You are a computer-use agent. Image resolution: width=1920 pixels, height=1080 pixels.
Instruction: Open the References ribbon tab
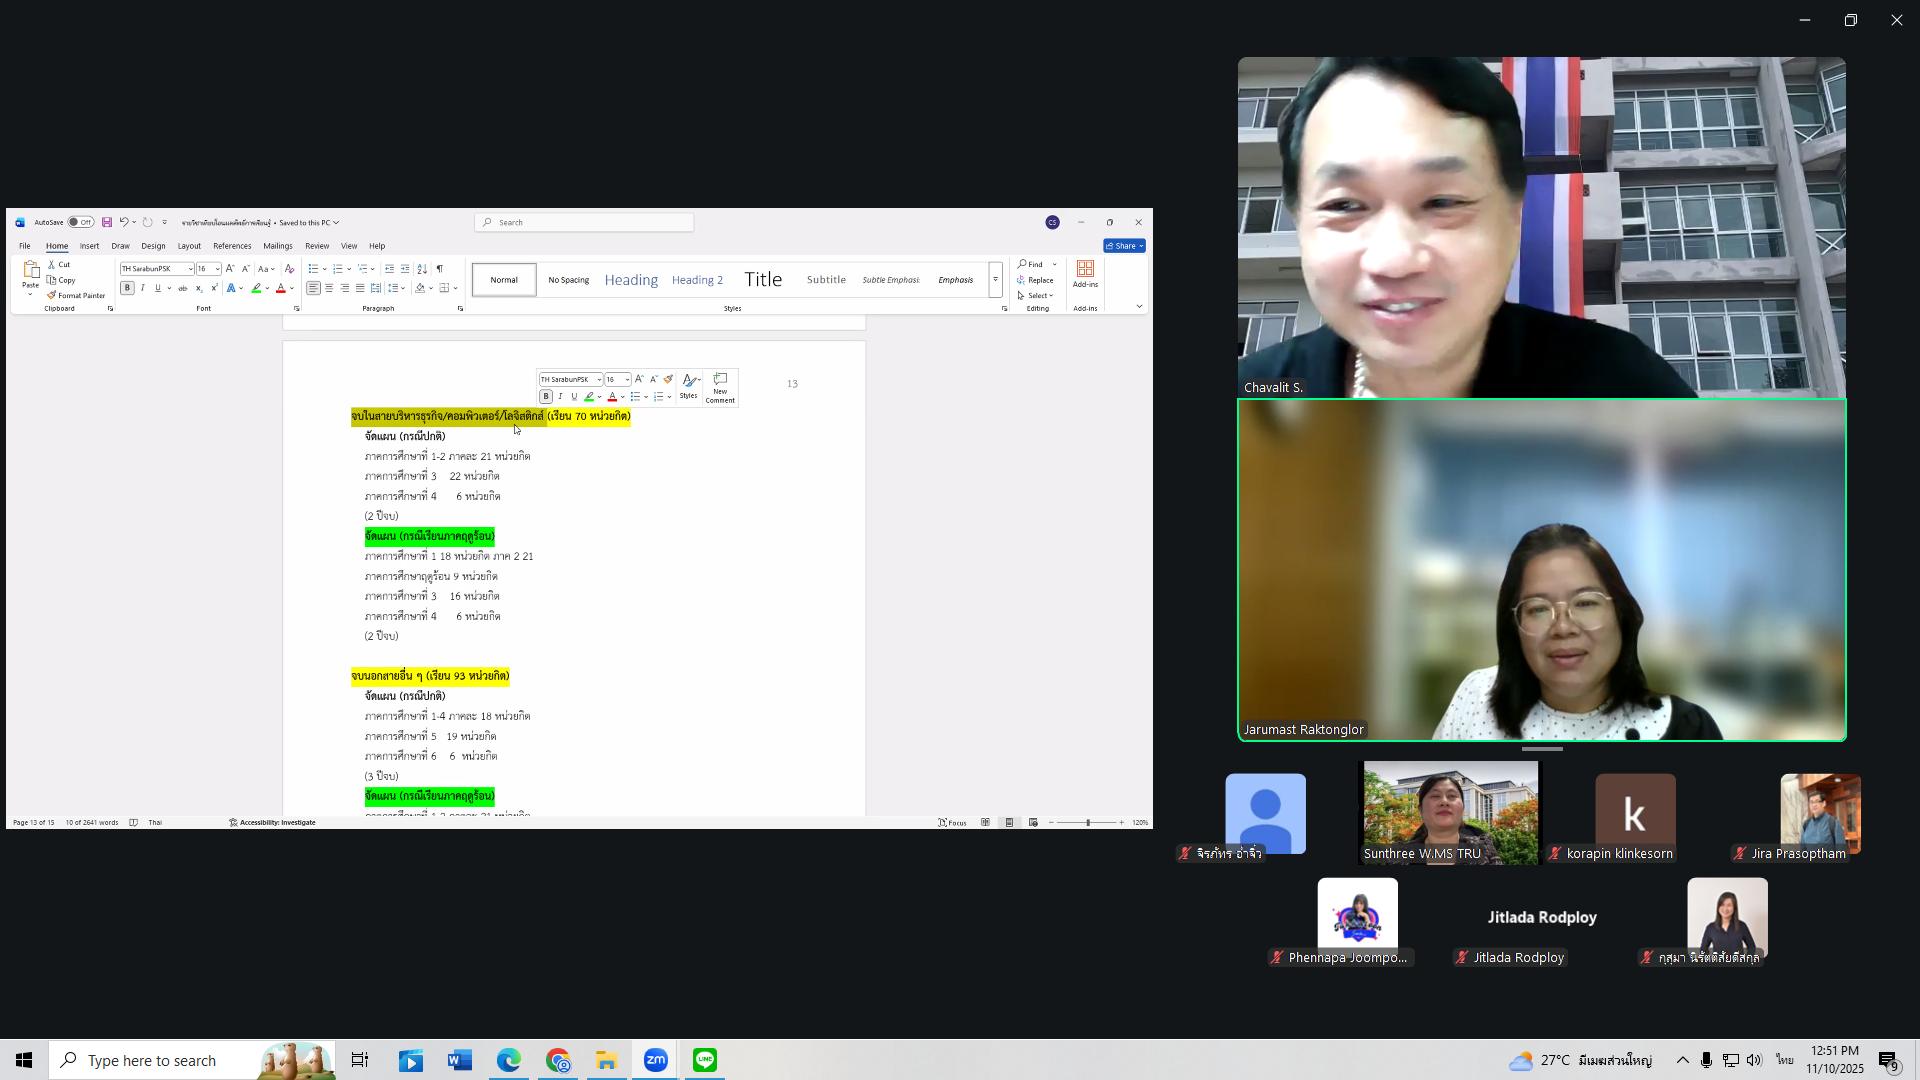231,246
